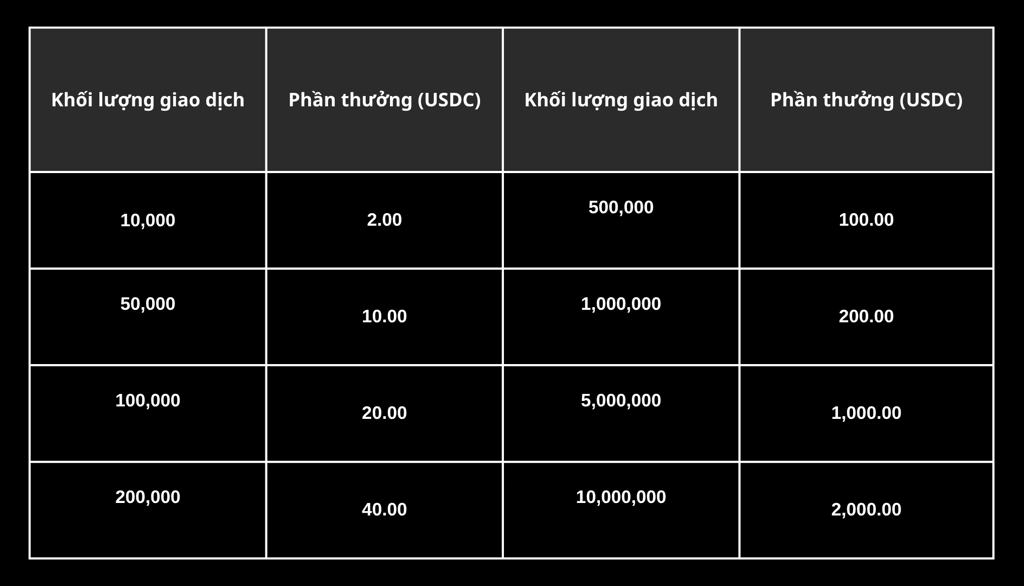The image size is (1024, 586).
Task: Select the 500,000 volume cell
Action: point(621,220)
